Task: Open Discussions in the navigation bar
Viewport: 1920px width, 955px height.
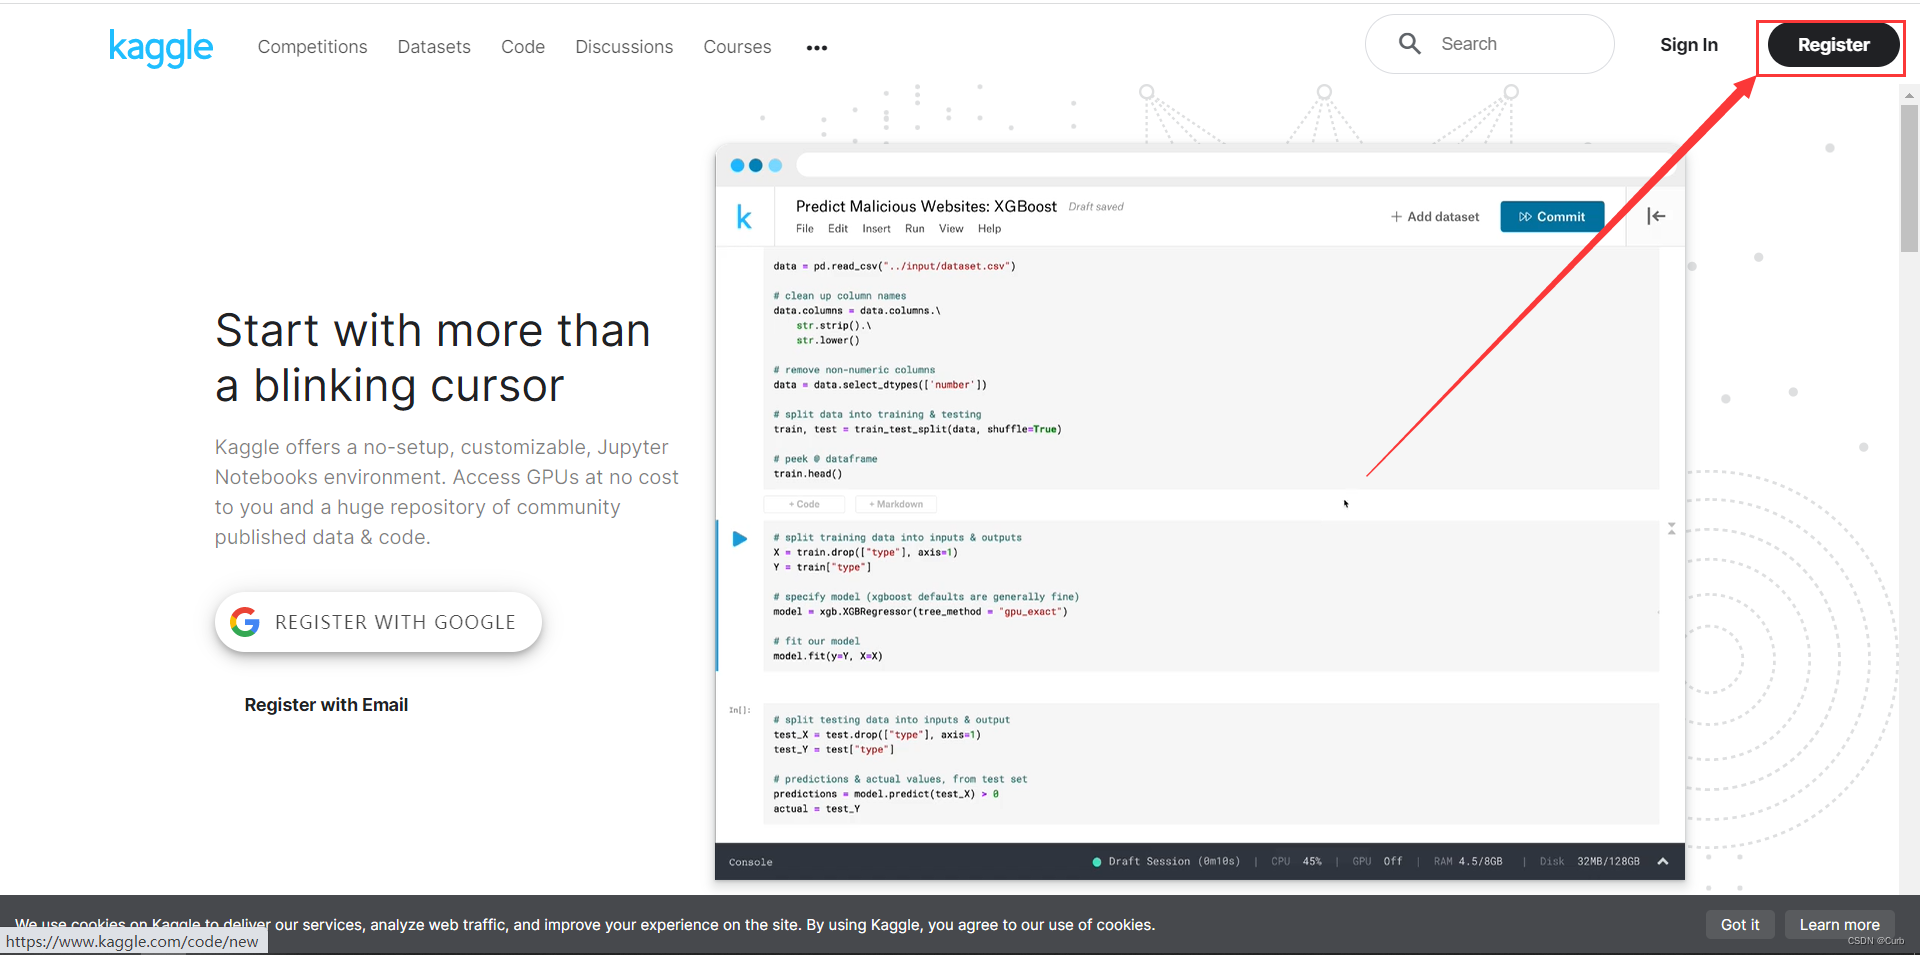Action: pyautogui.click(x=624, y=47)
